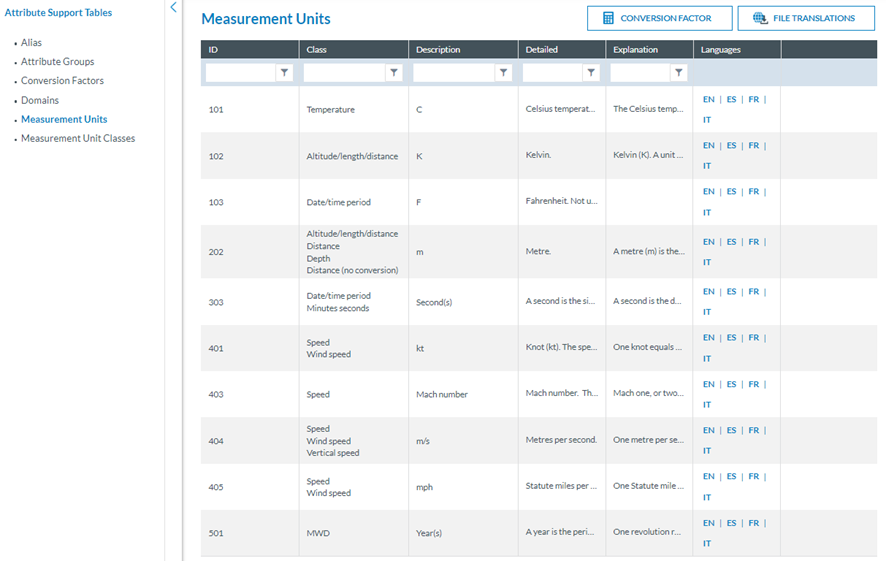Open the Description column filter icon
The height and width of the screenshot is (561, 886).
click(x=503, y=73)
